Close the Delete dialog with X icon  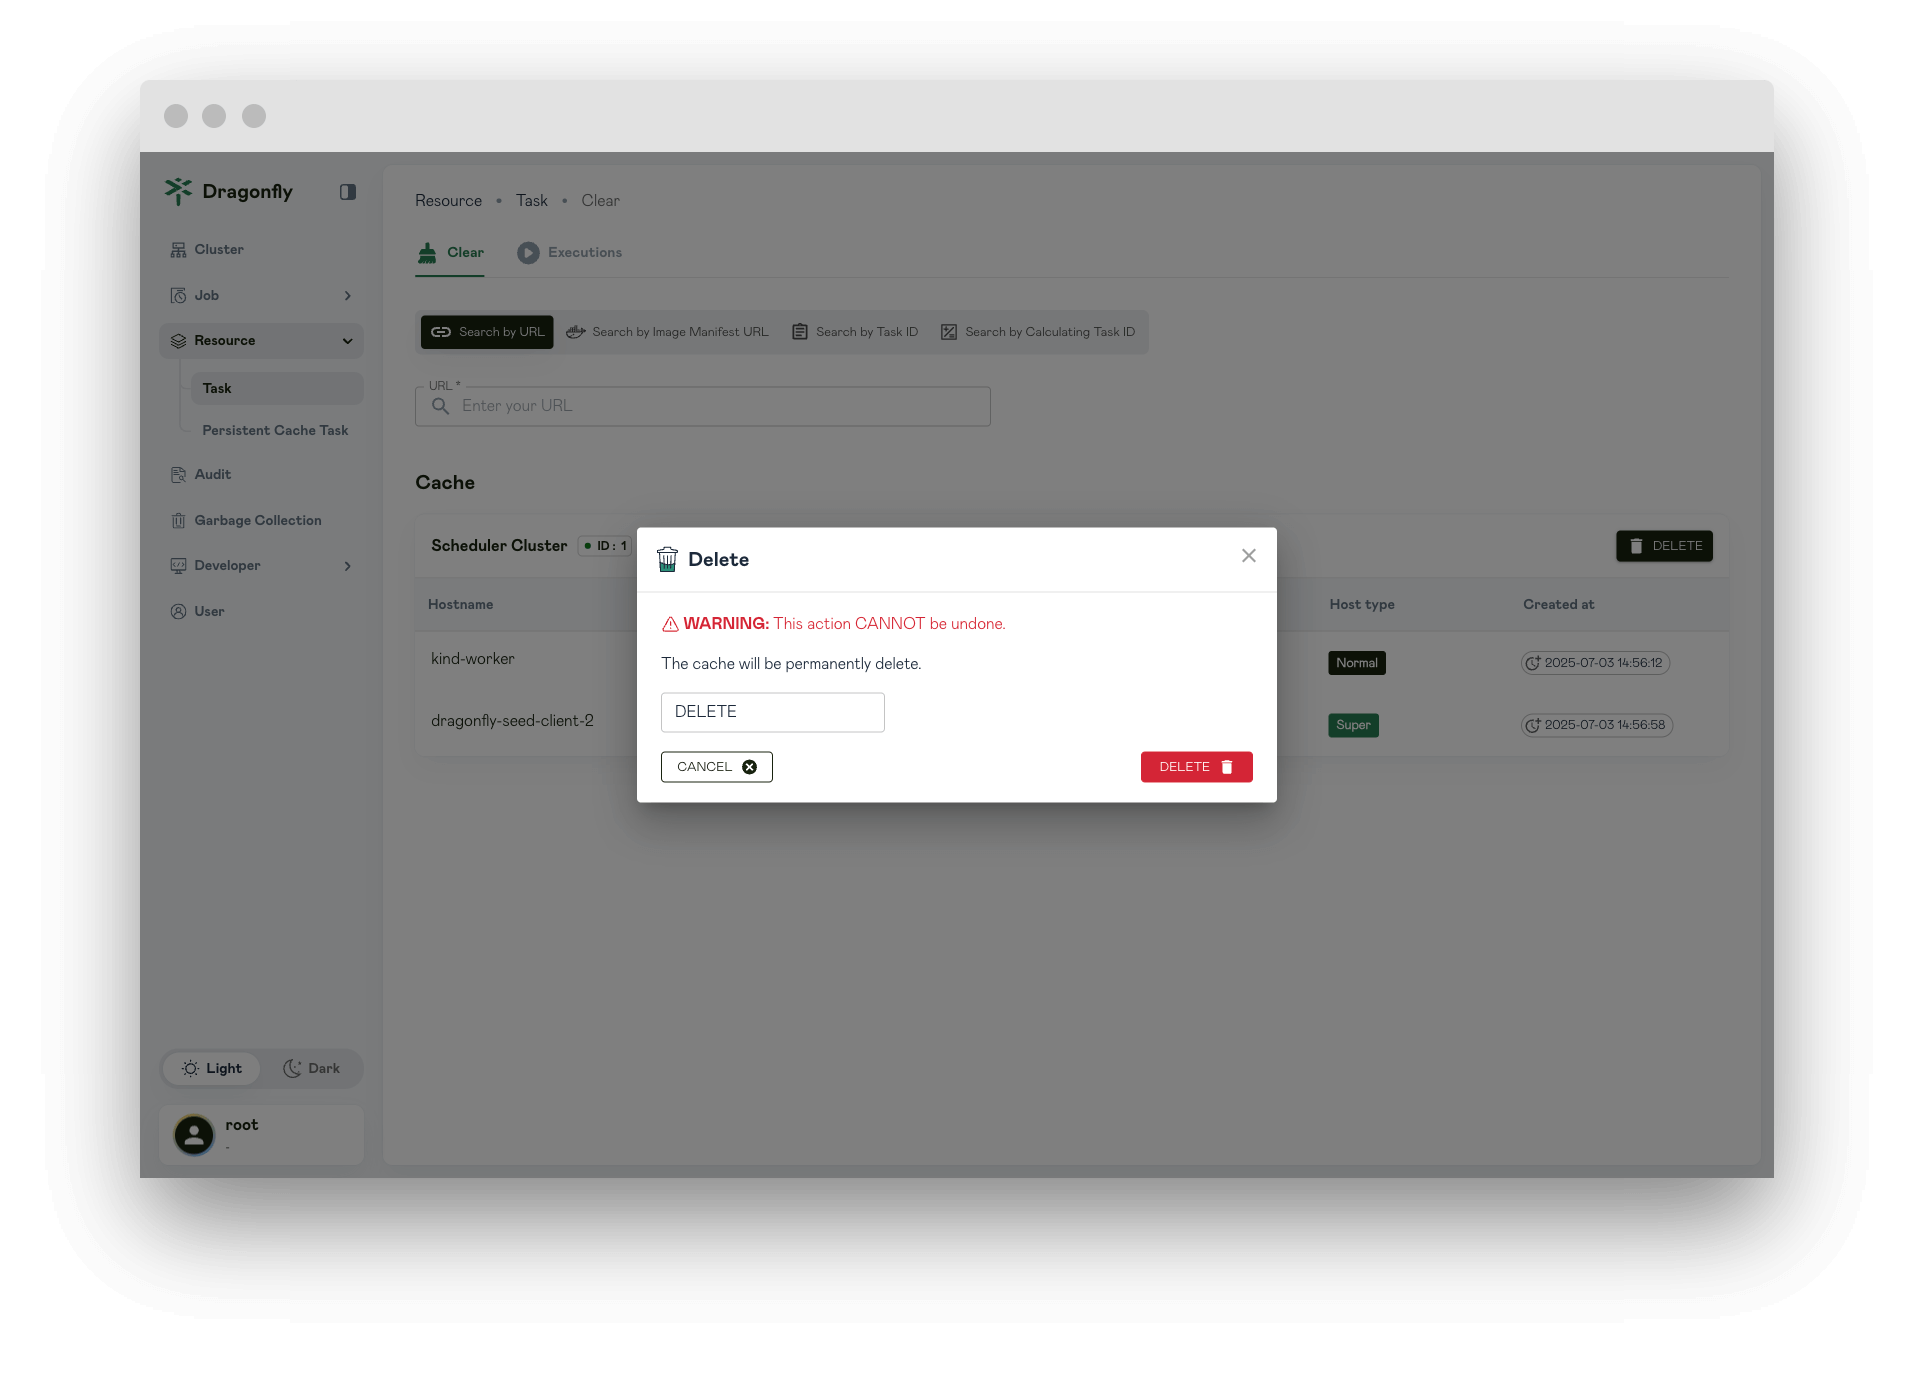pos(1248,556)
